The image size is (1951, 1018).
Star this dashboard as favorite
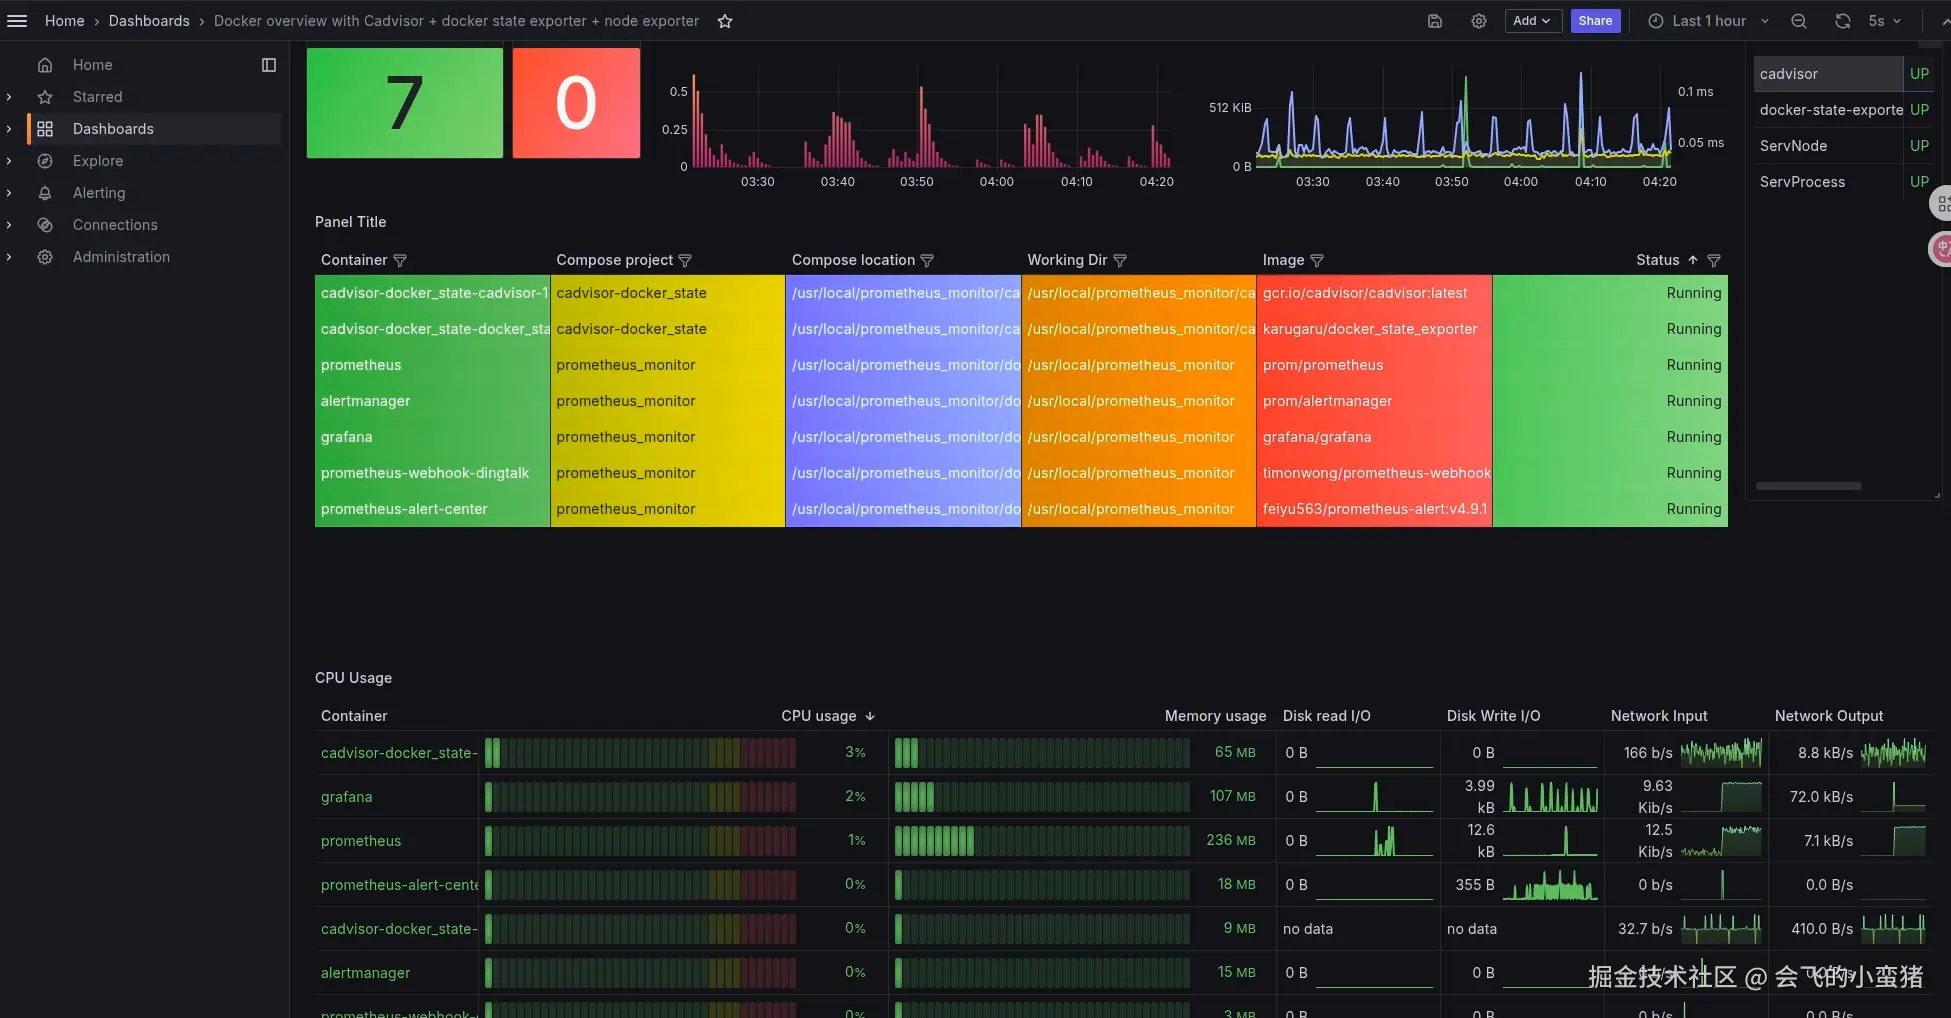(725, 21)
